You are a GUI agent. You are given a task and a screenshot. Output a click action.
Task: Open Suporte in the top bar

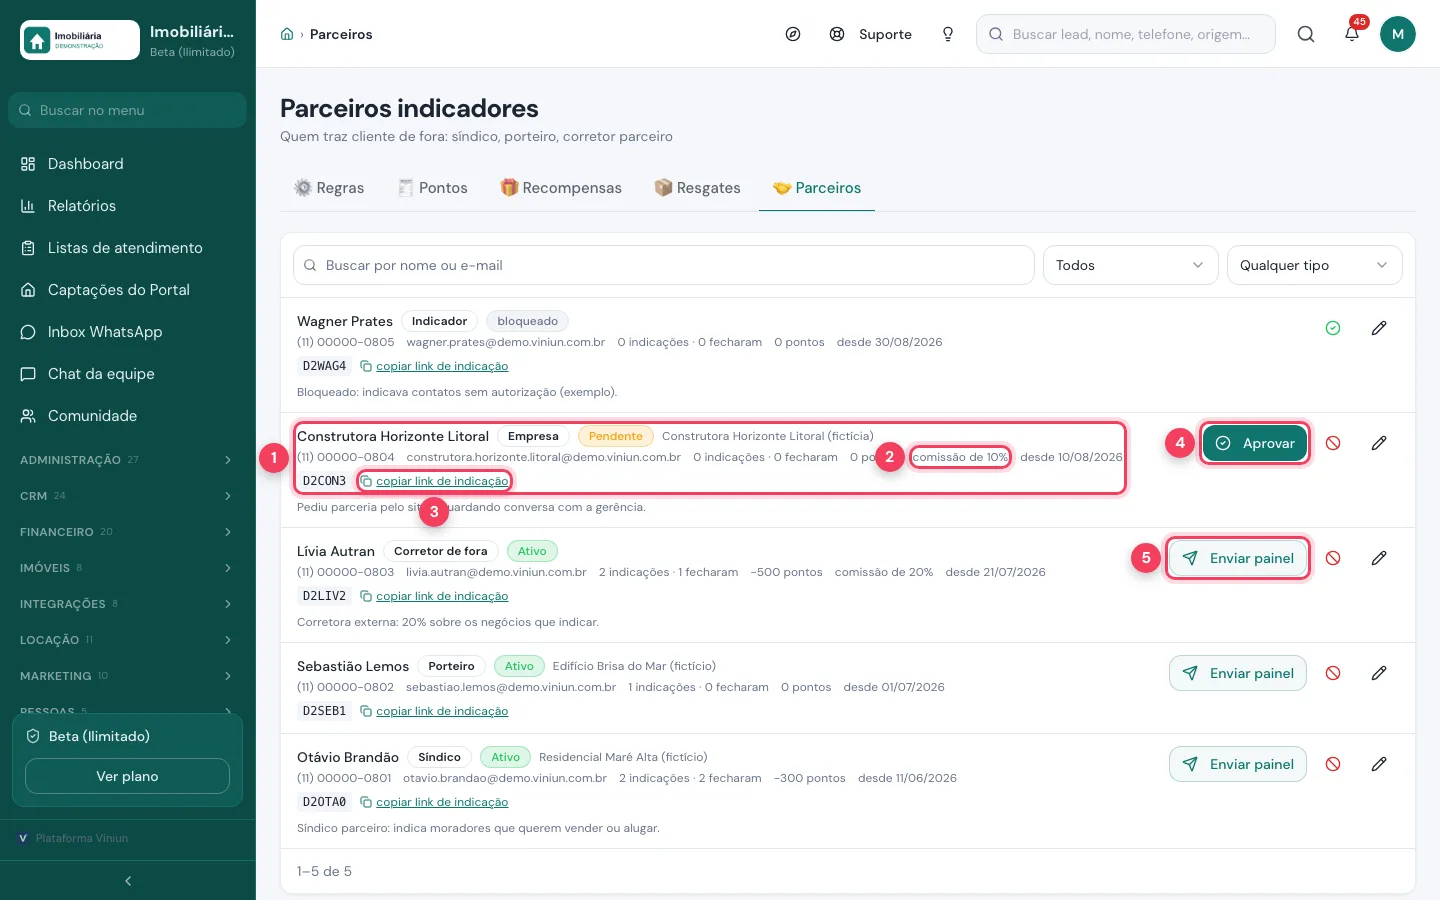(871, 34)
